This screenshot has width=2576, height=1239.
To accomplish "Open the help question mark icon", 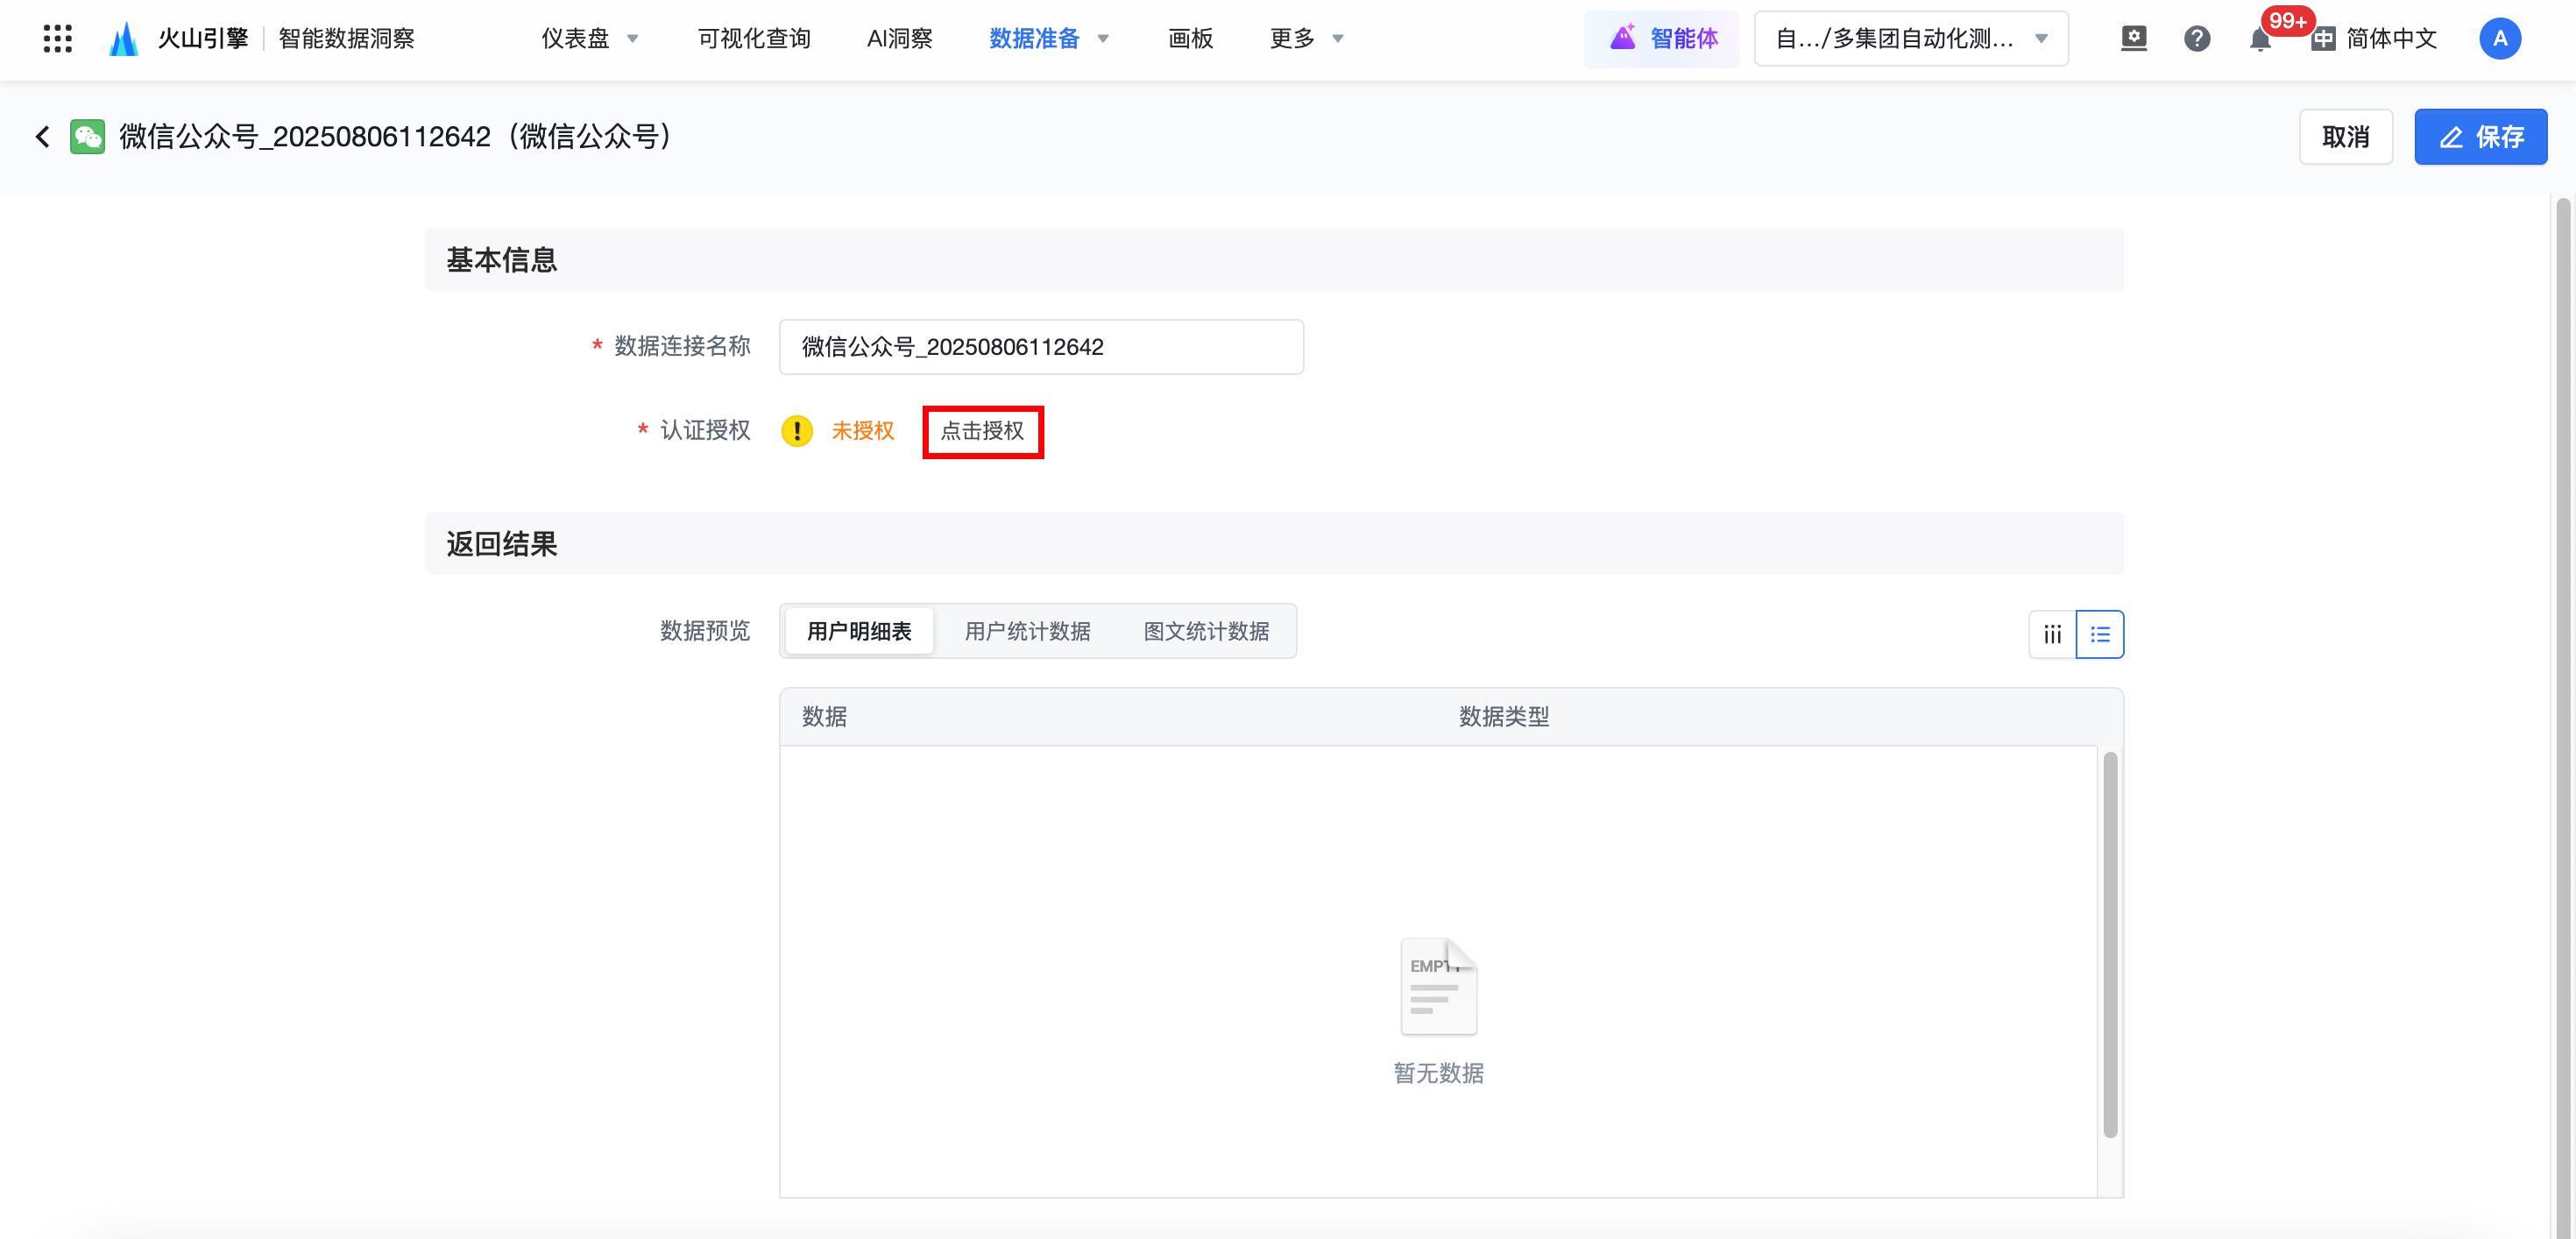I will (x=2196, y=38).
